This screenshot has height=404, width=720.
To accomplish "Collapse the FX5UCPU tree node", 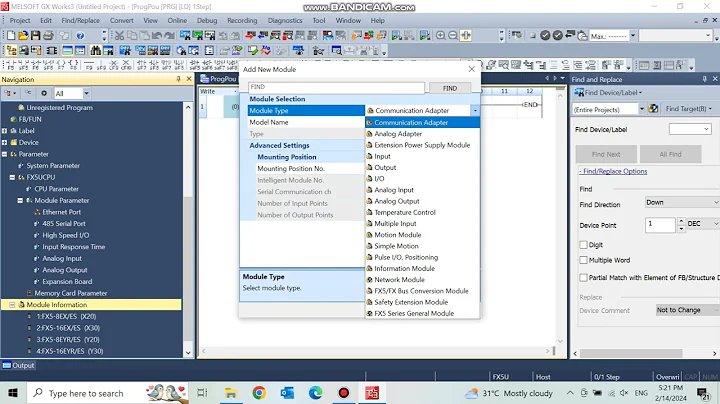I will tap(12, 177).
